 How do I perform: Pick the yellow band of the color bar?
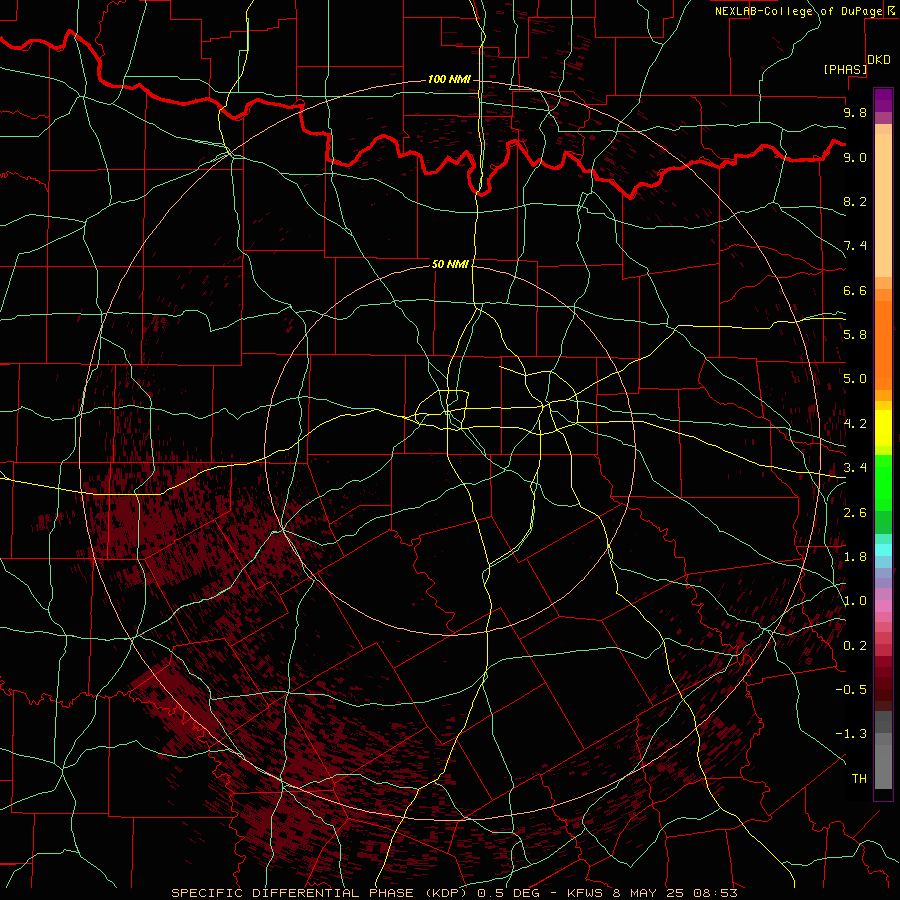883,428
